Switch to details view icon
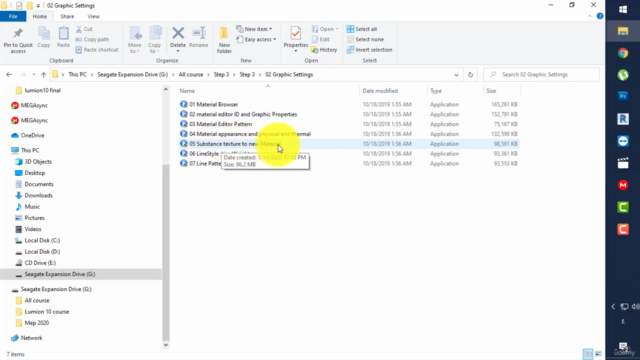The height and width of the screenshot is (360, 640). pos(587,353)
